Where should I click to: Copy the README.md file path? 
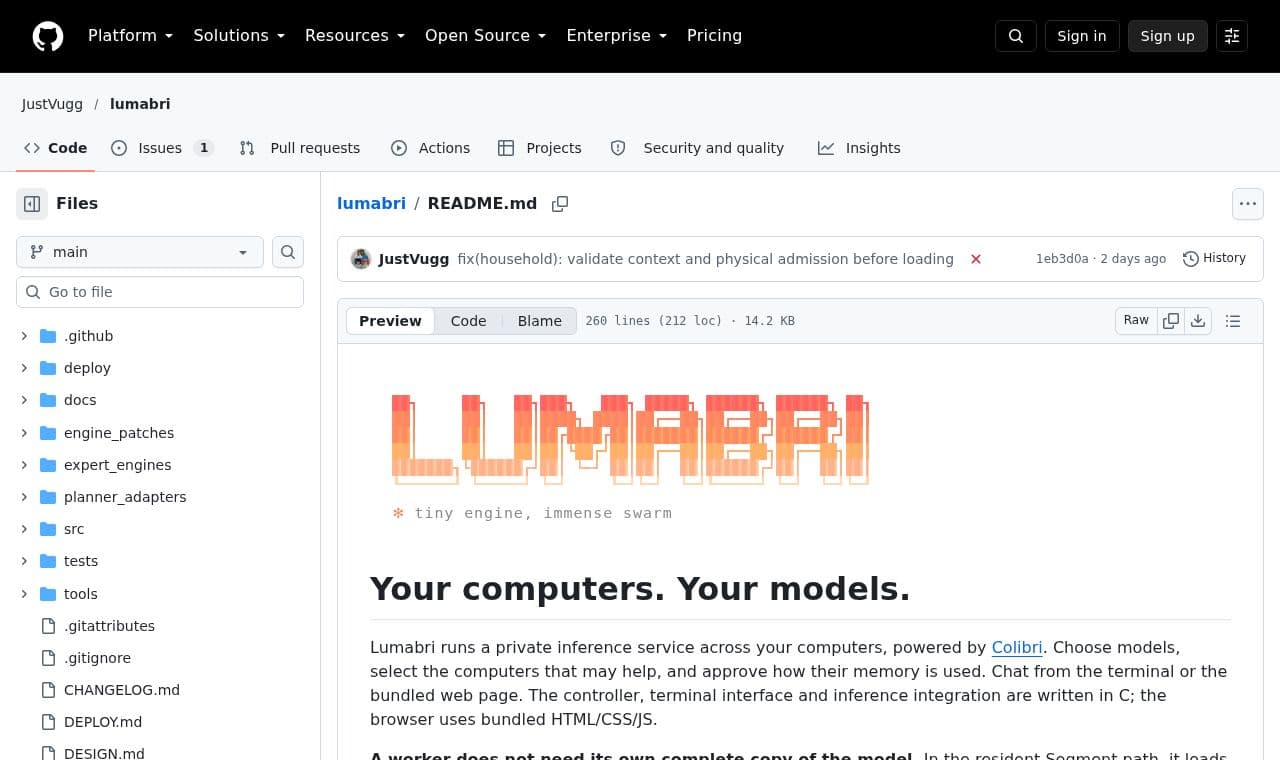tap(560, 204)
